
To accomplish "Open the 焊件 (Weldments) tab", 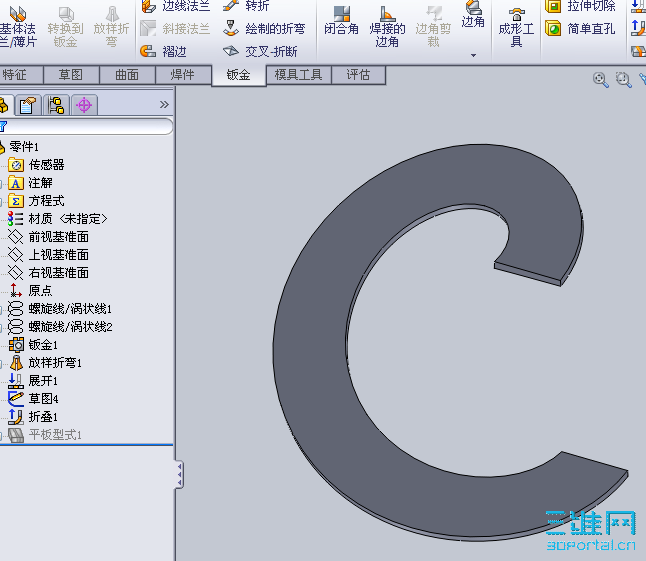I will [183, 75].
